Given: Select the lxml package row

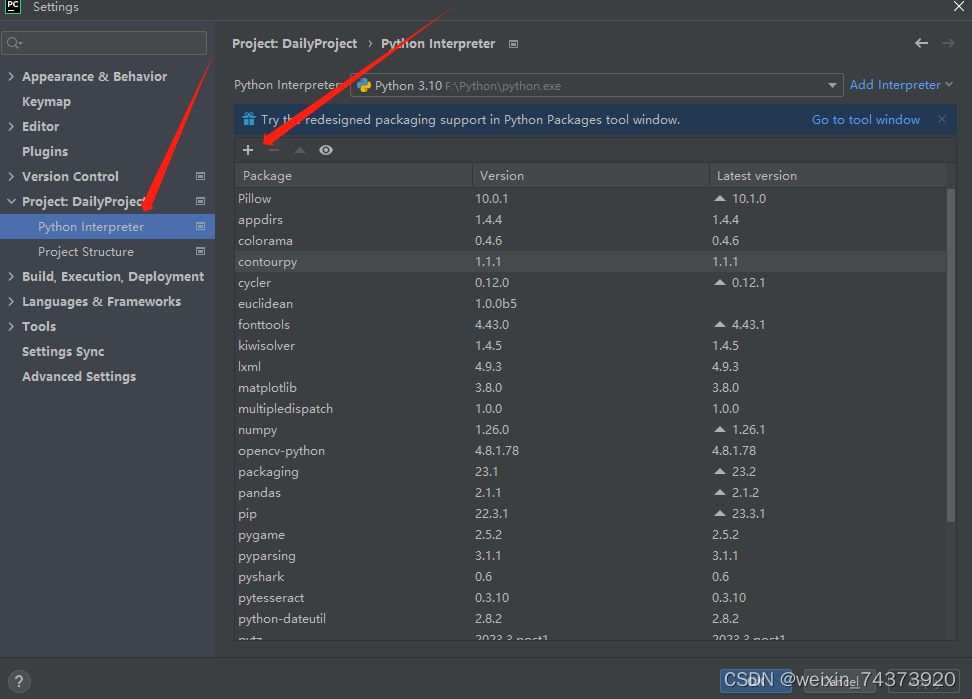Looking at the screenshot, I should coord(591,366).
